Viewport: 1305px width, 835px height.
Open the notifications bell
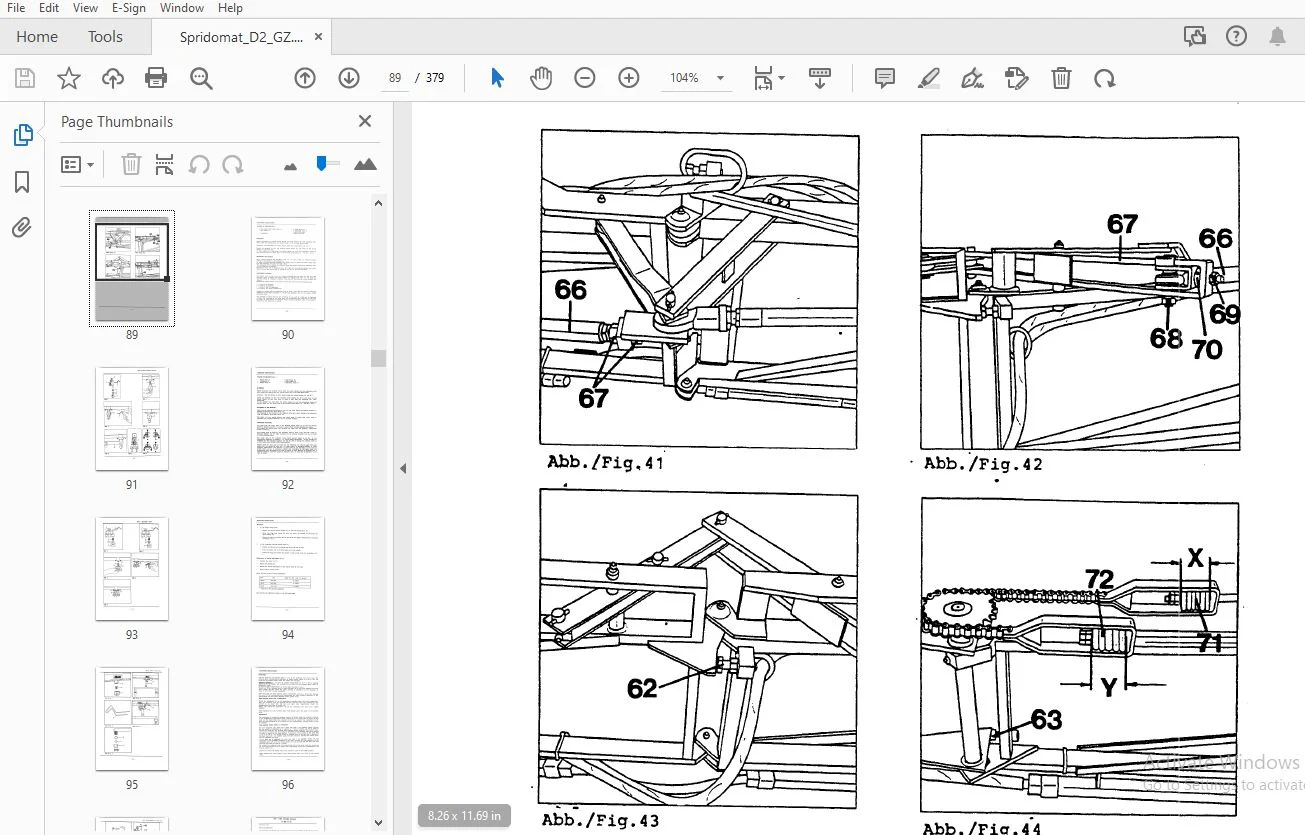[1277, 37]
